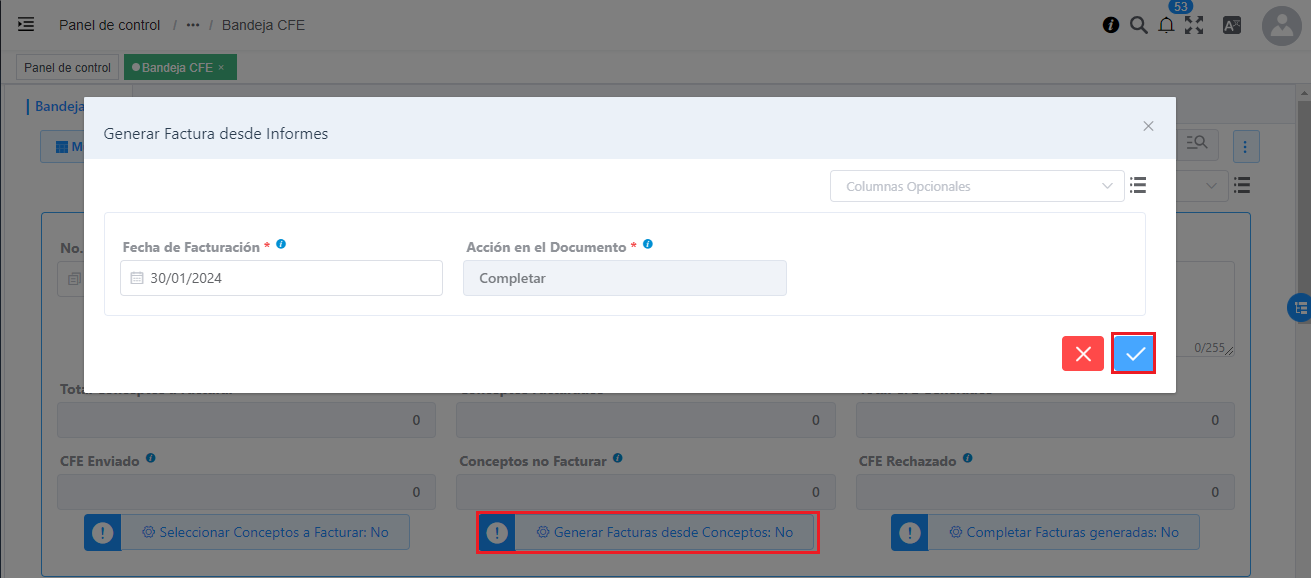Viewport: 1311px width, 578px height.
Task: Click the list icon beside Columnas Opcionales
Action: (1137, 185)
